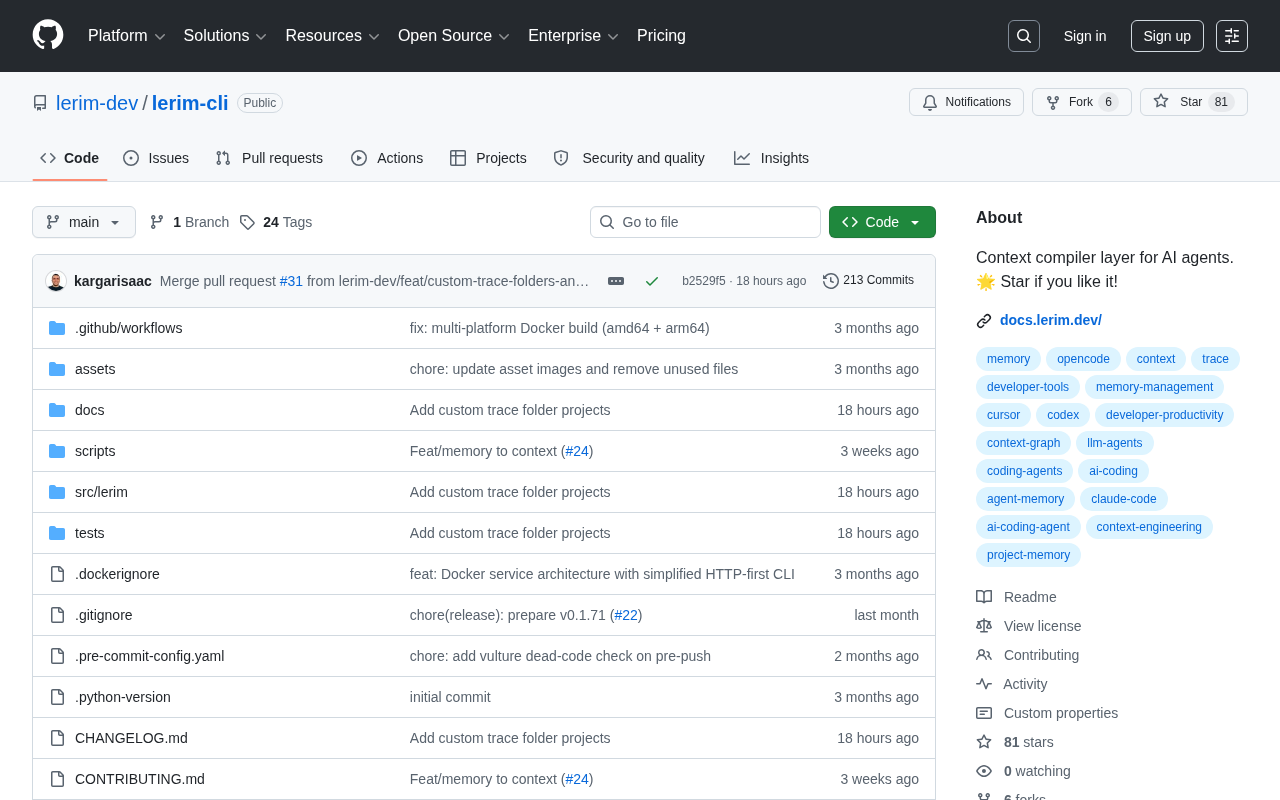Click the notifications bell icon
Viewport: 1280px width, 800px height.
(930, 102)
